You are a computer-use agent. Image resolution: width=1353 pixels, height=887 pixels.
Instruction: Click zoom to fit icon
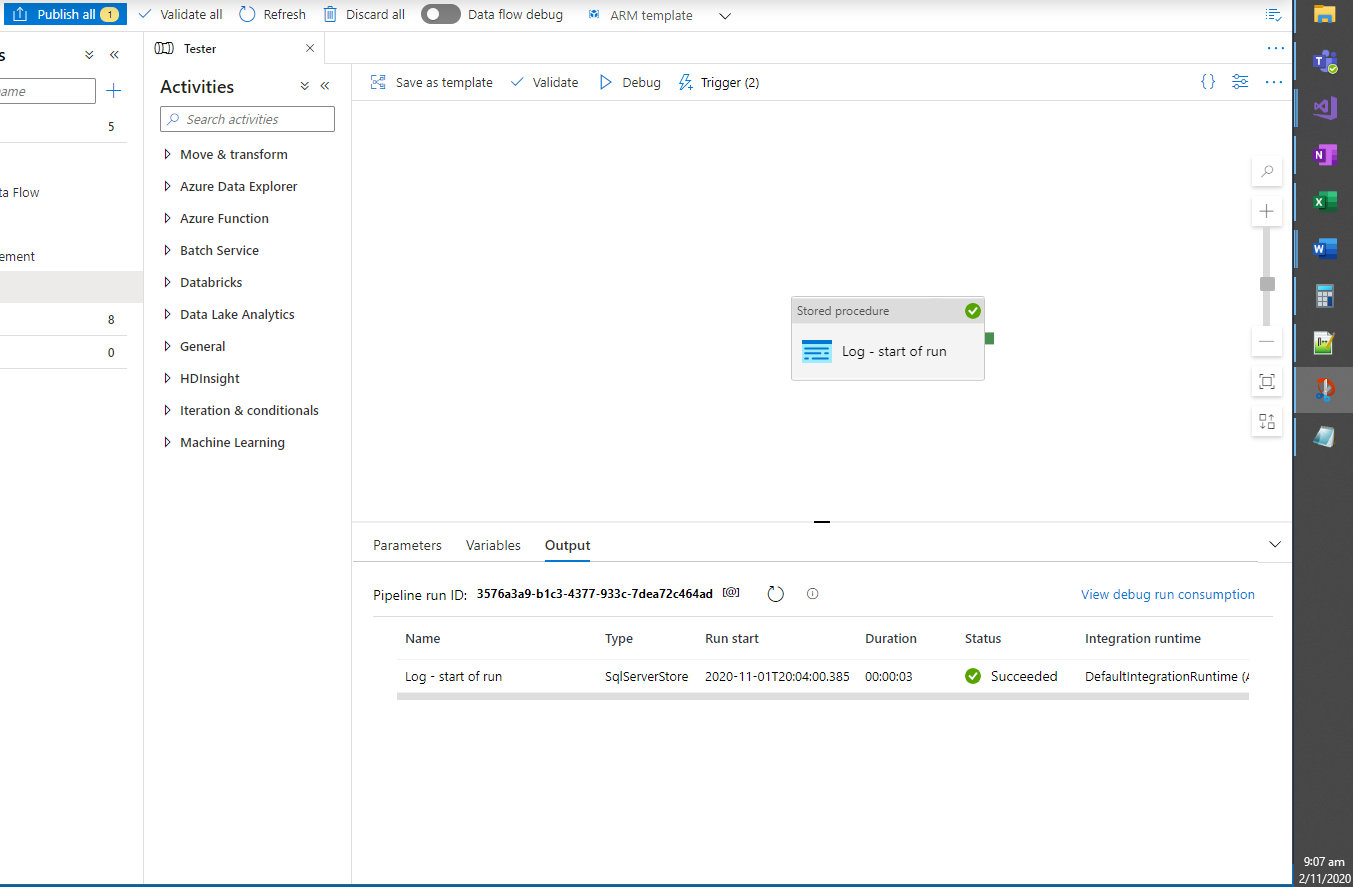point(1267,381)
